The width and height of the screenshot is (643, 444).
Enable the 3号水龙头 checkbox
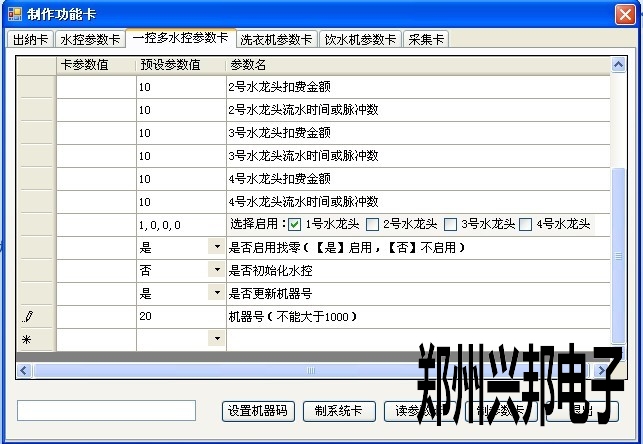click(x=450, y=224)
